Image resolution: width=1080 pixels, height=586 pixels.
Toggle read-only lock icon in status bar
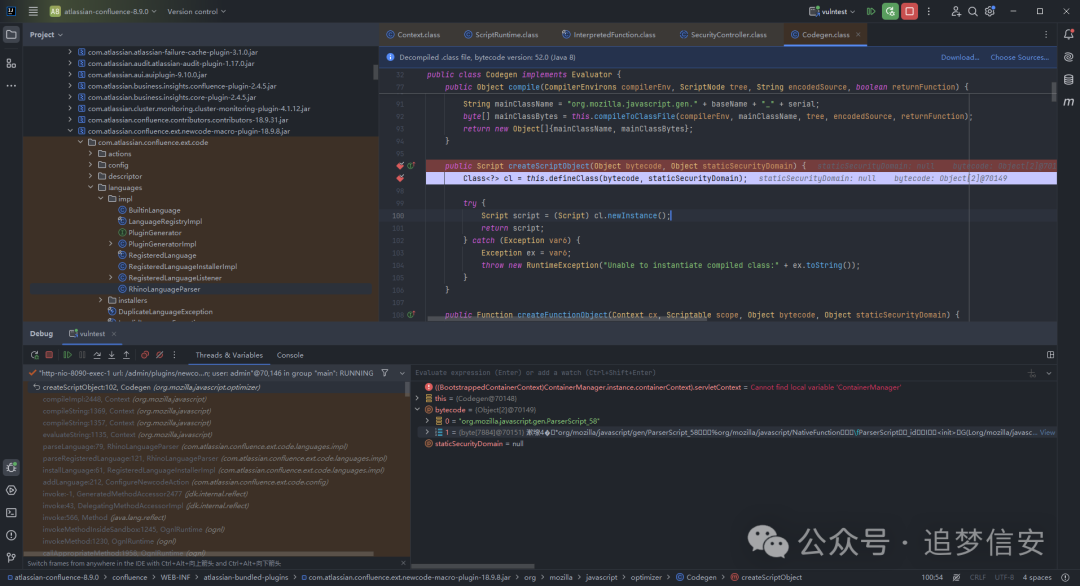point(956,578)
